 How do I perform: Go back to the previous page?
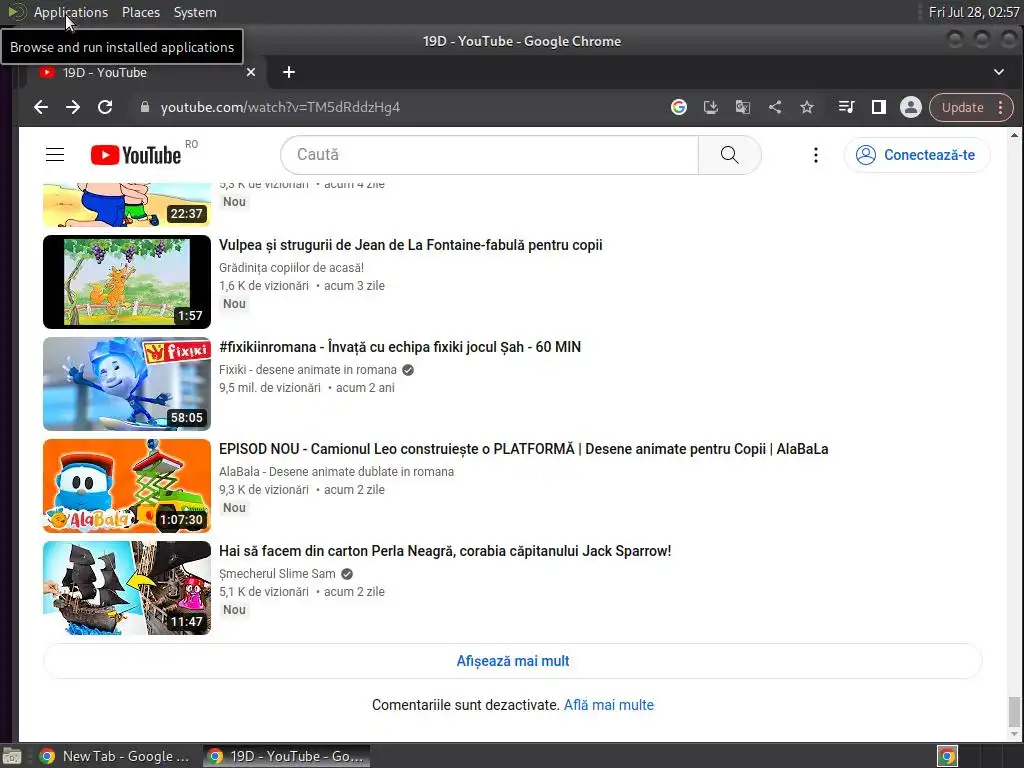pos(40,107)
